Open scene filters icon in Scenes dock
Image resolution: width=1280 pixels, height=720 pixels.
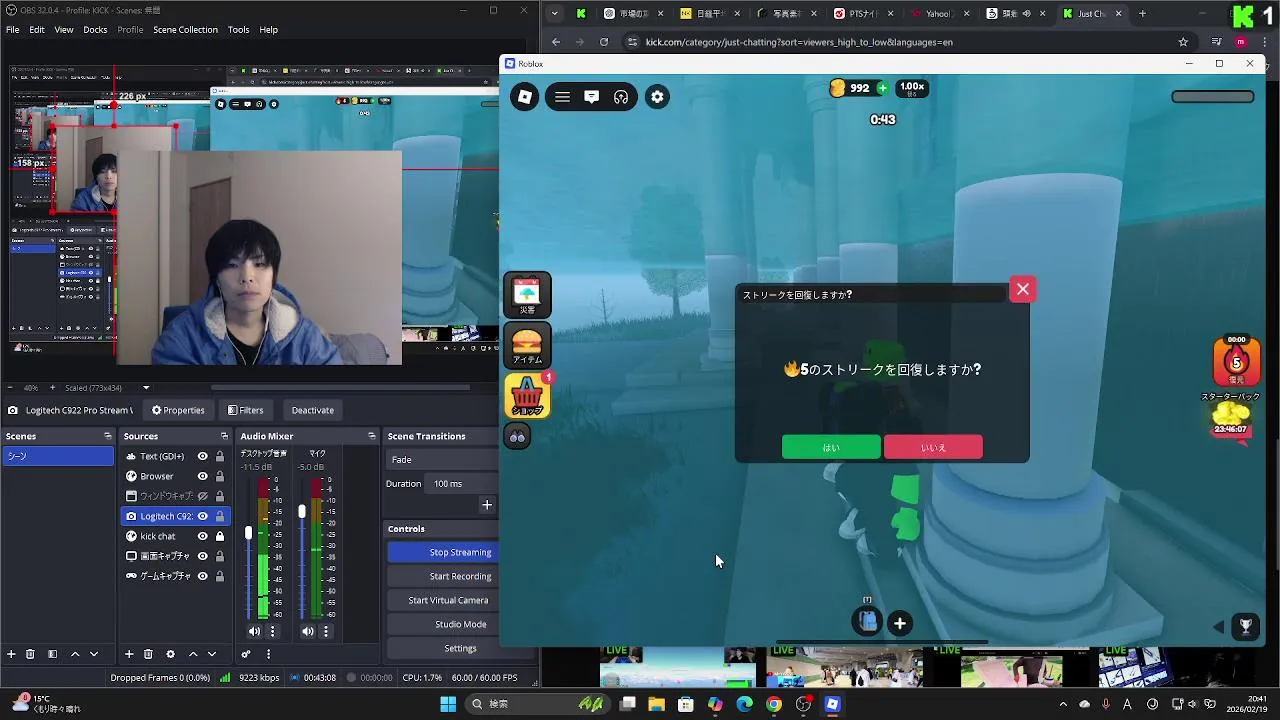[x=52, y=654]
